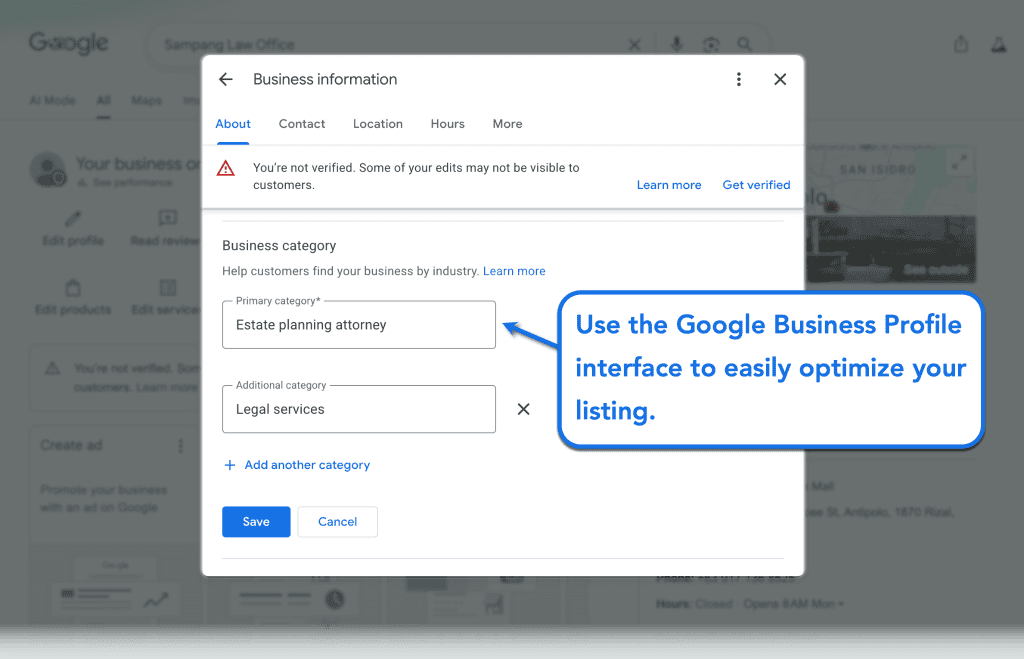This screenshot has width=1024, height=659.
Task: Open the Location tab
Action: (x=377, y=124)
